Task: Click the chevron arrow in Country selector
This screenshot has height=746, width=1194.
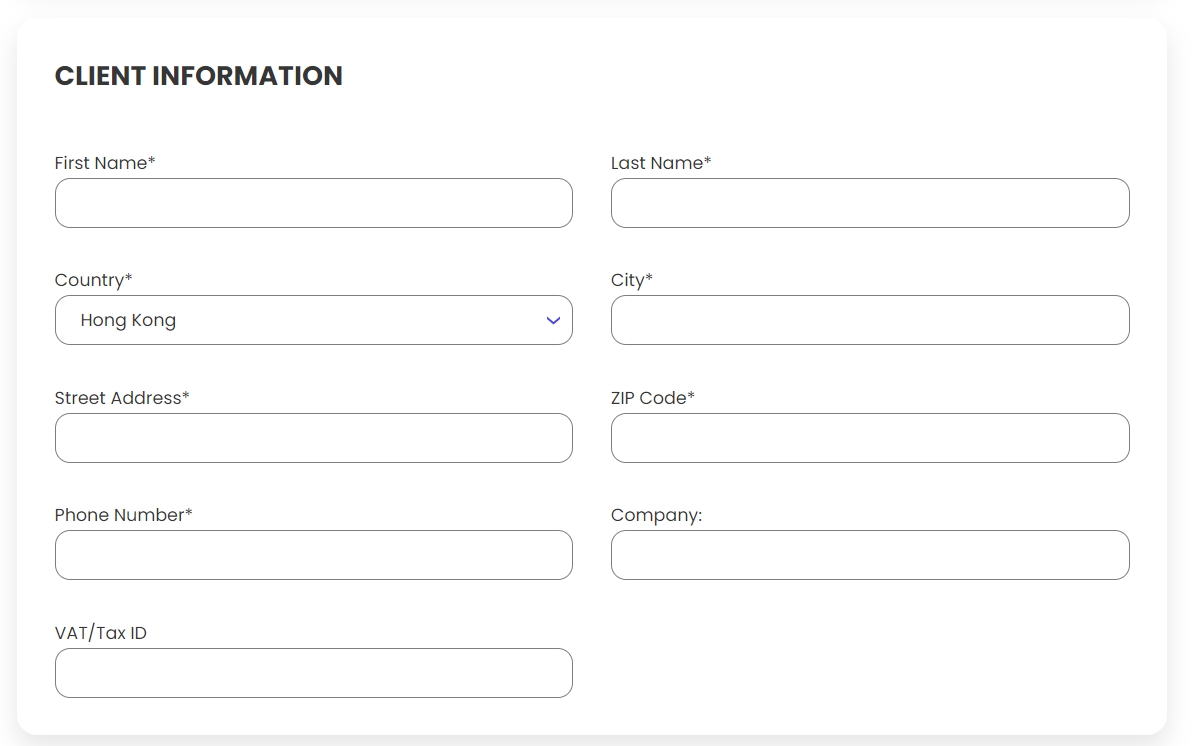Action: tap(553, 321)
